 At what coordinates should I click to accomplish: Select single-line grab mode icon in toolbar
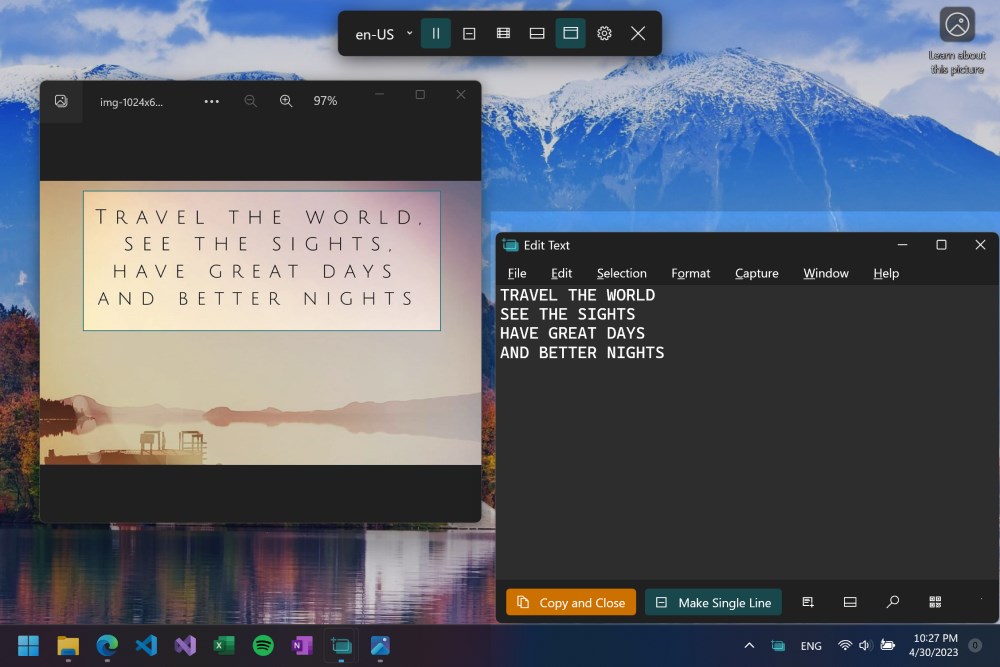click(469, 33)
